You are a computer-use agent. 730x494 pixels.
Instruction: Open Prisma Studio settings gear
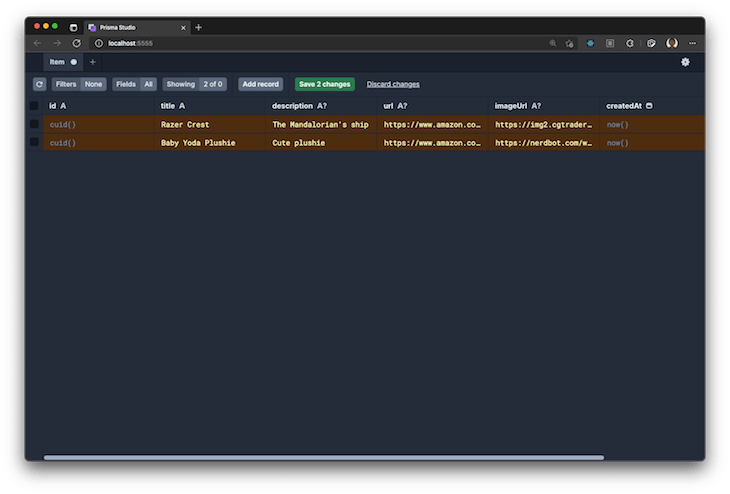pos(685,62)
